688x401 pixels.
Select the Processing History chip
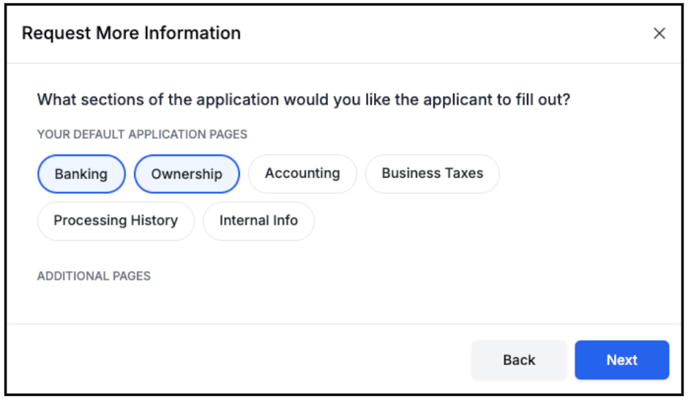116,221
